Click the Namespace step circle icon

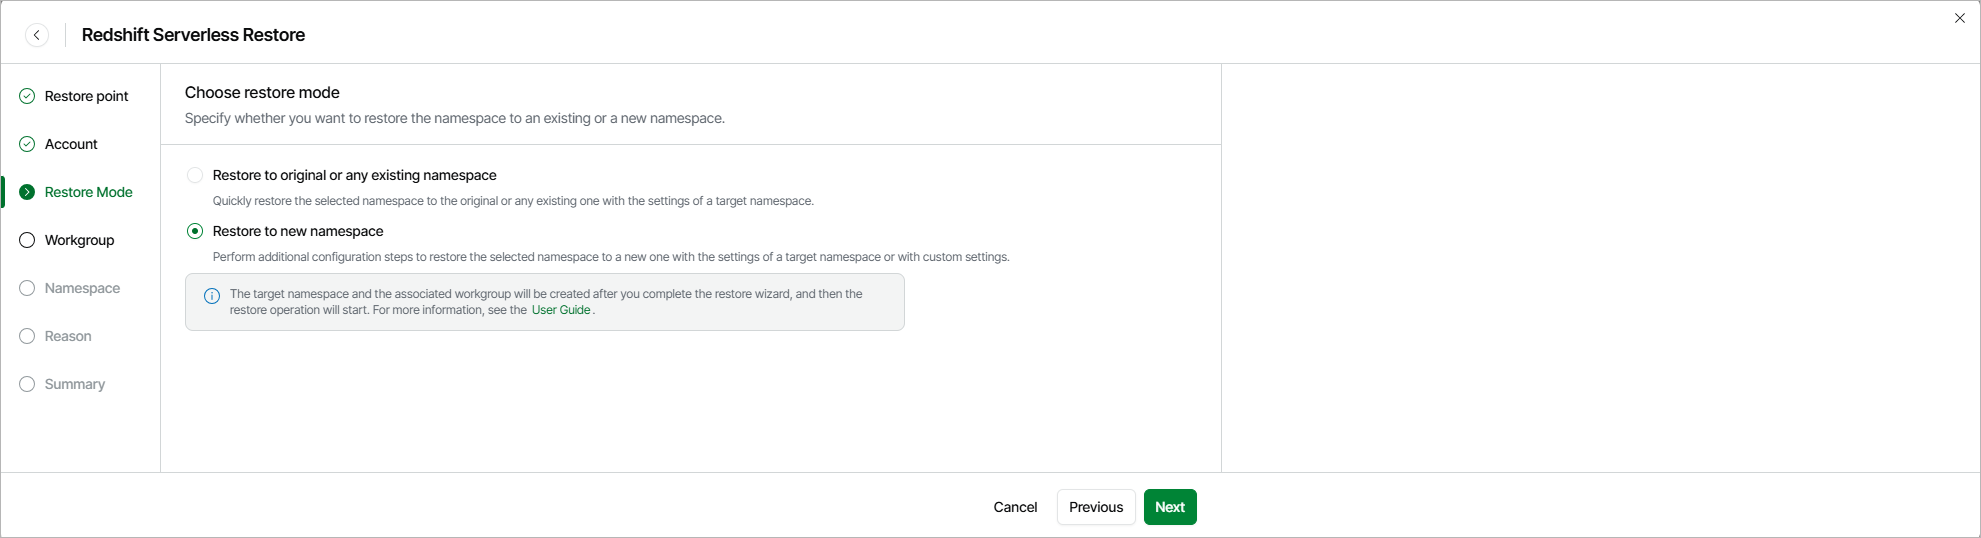tap(27, 288)
